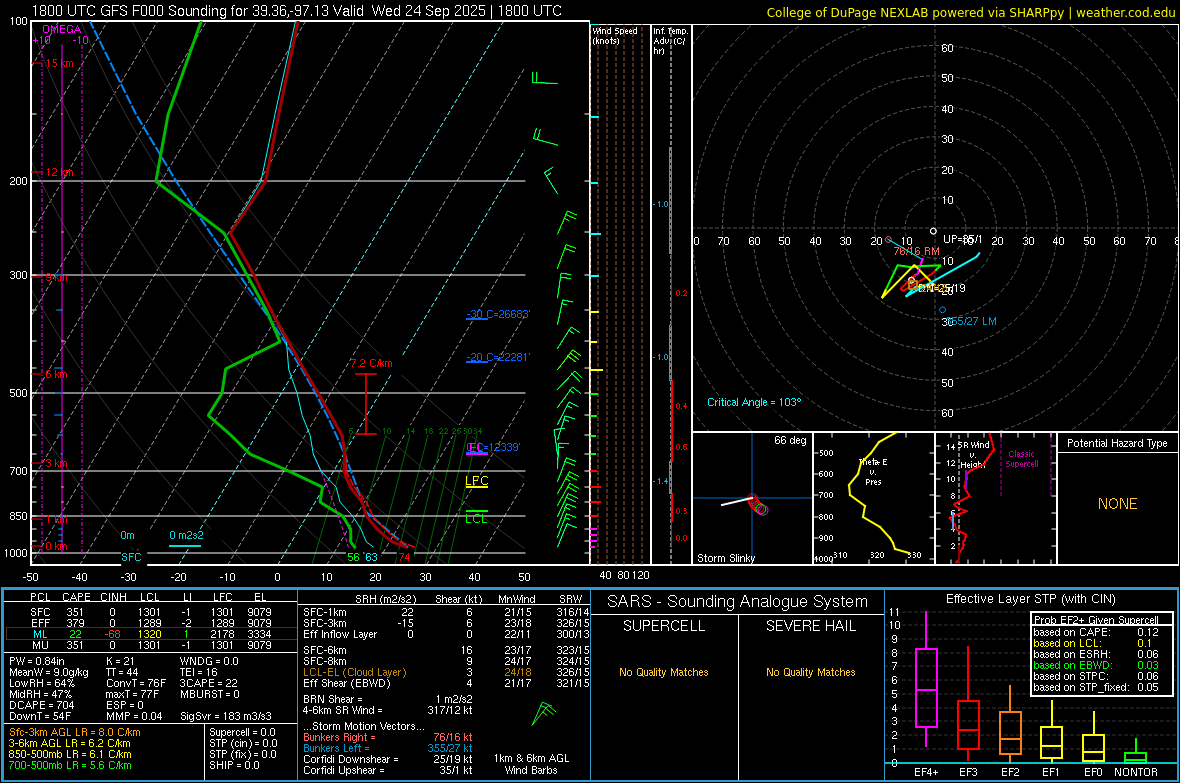
Task: Click the 'based on STP_fixed: 0.05' line
Action: (x=1096, y=687)
